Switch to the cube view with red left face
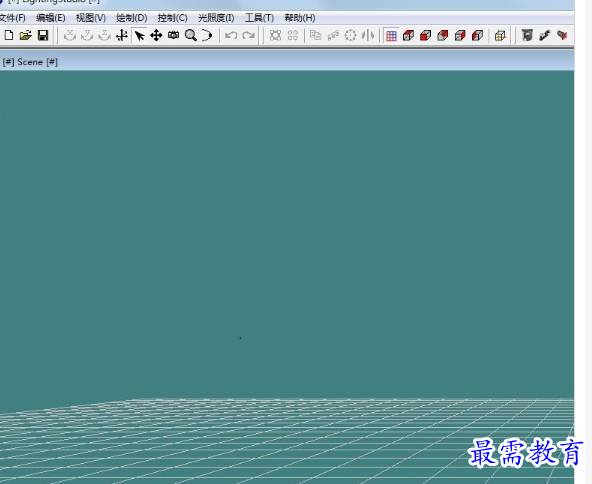592x484 pixels. click(x=478, y=35)
